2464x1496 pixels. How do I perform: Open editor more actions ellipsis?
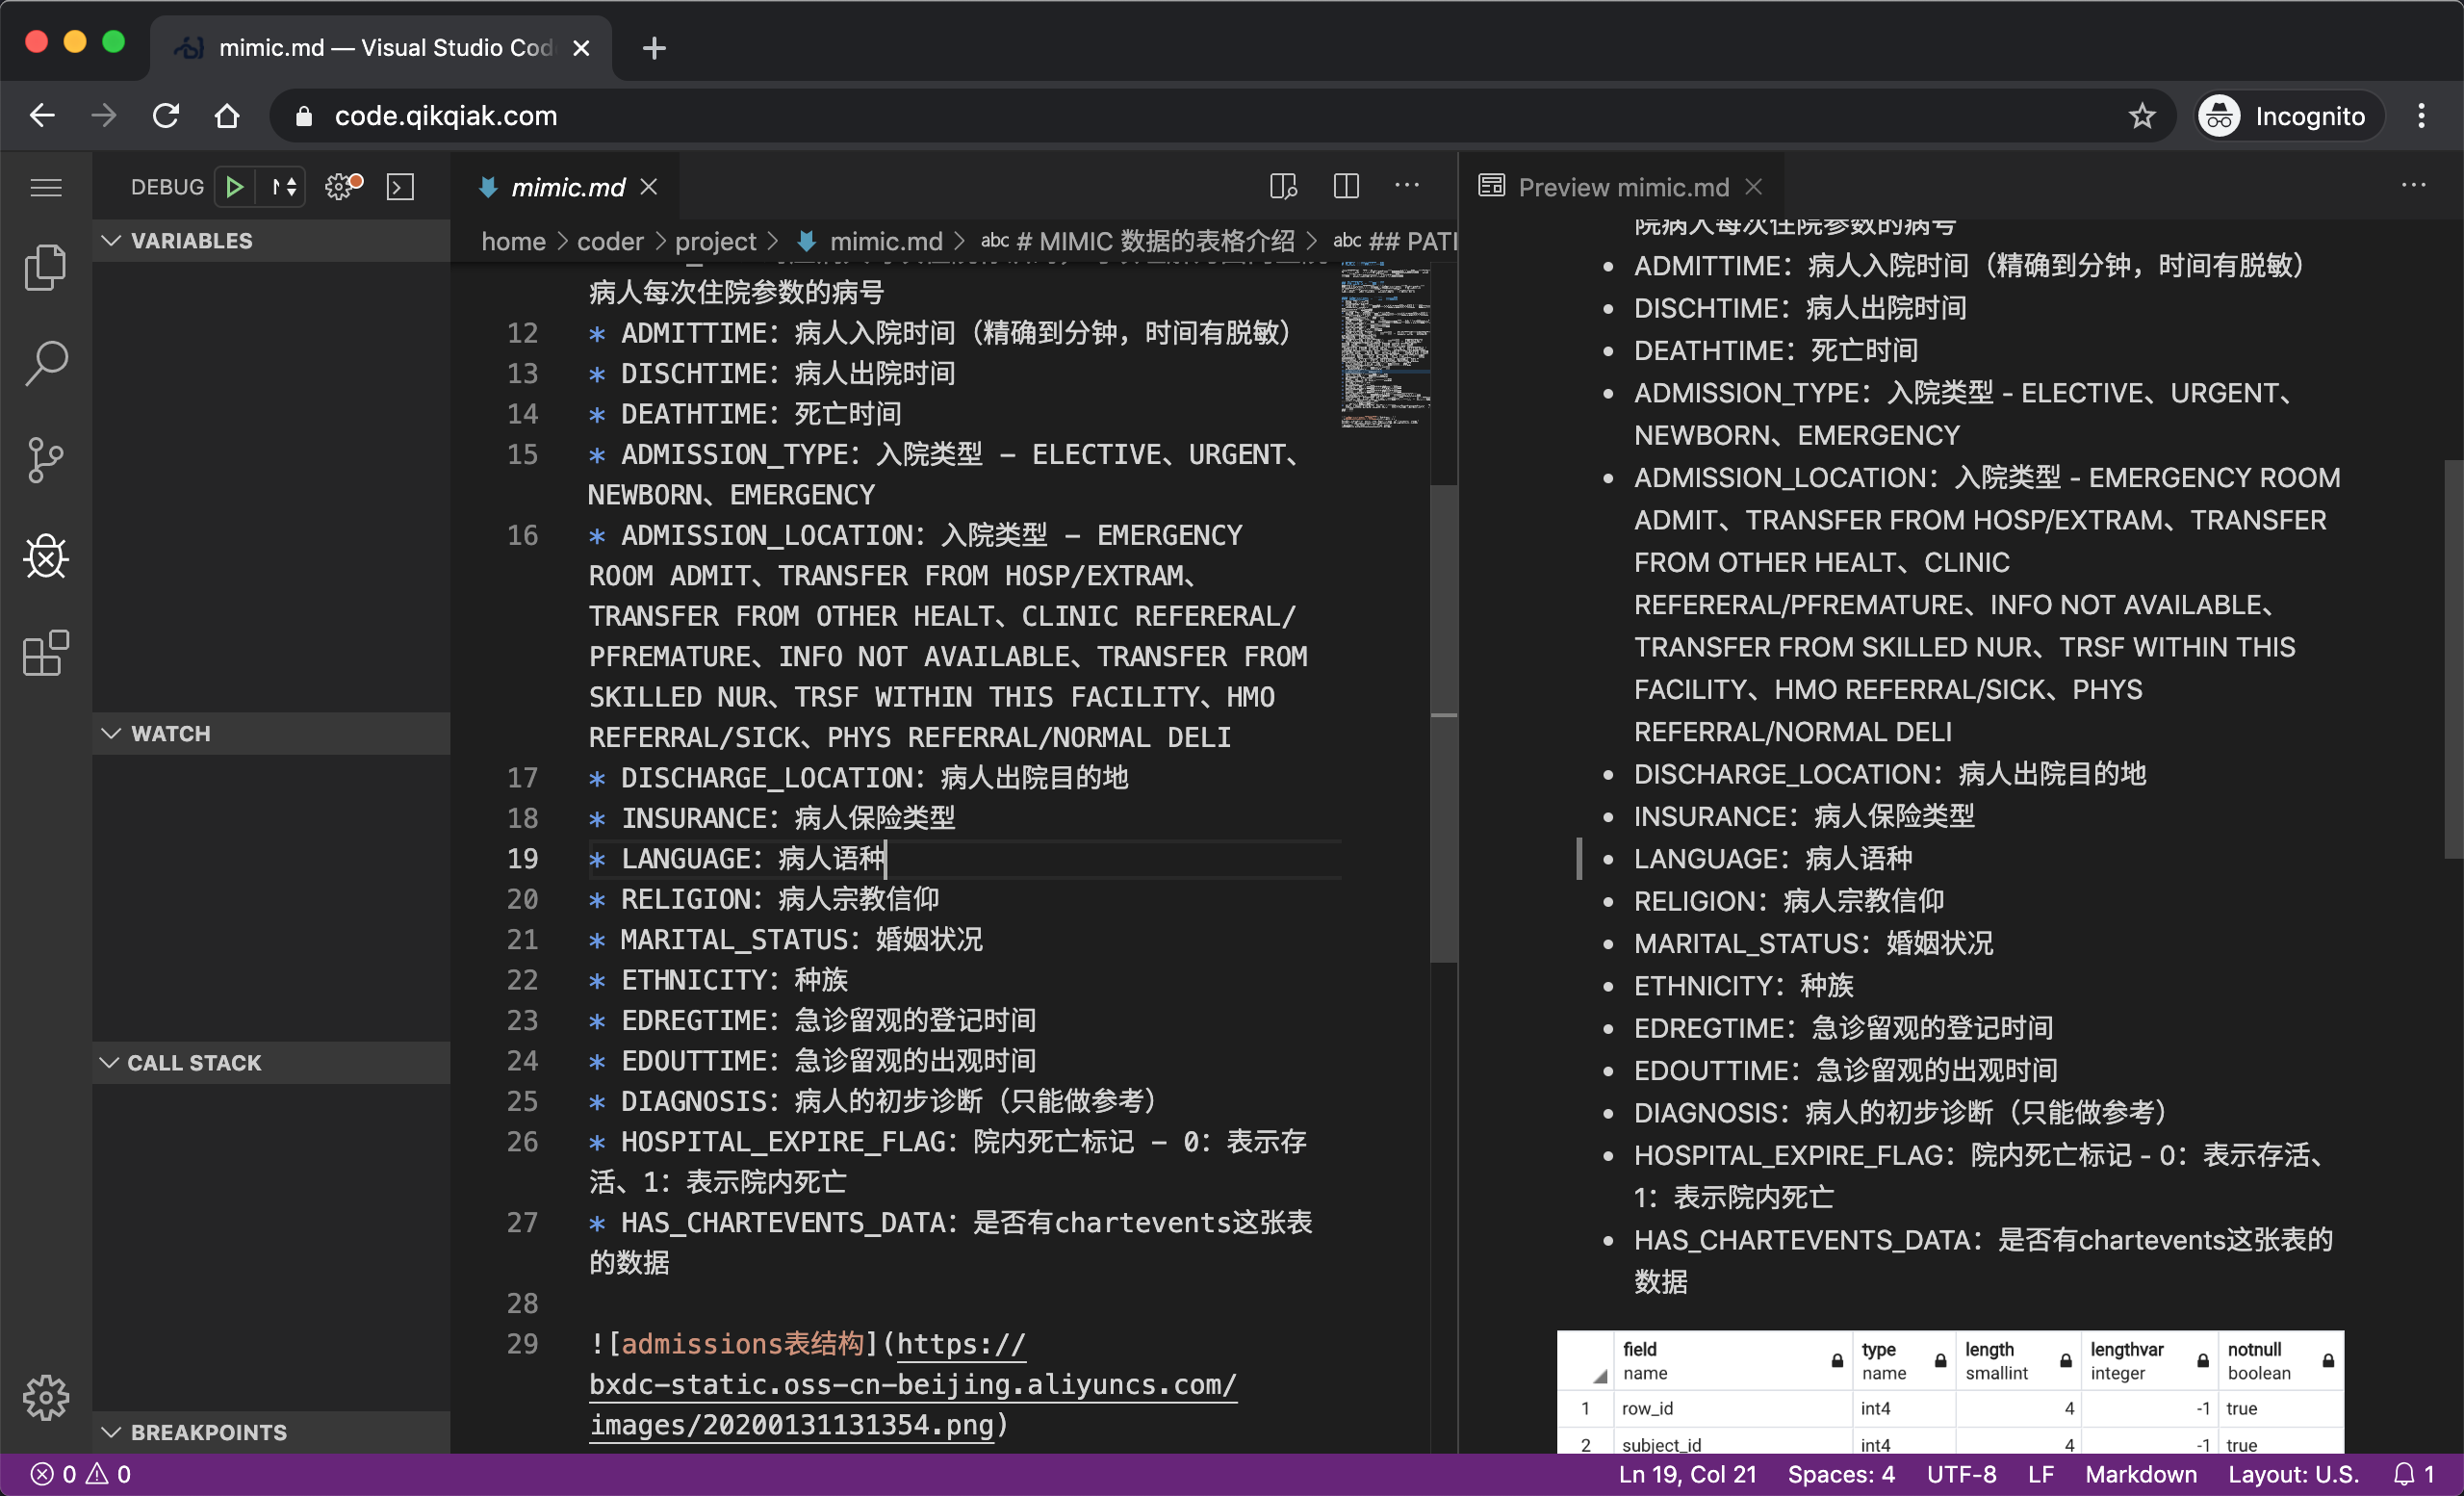pyautogui.click(x=1407, y=186)
